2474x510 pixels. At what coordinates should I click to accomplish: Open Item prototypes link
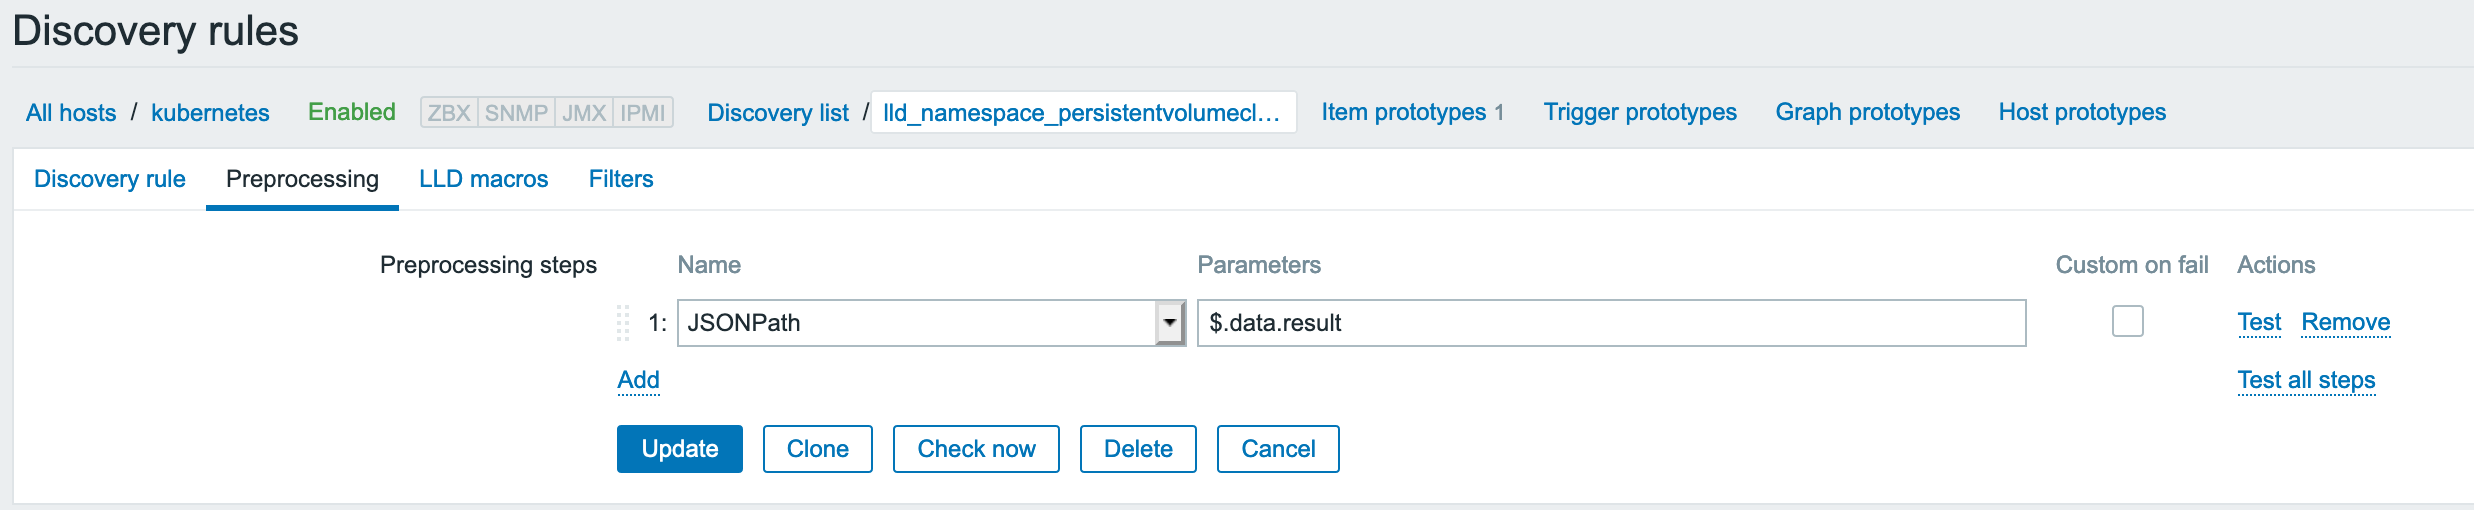tap(1403, 112)
